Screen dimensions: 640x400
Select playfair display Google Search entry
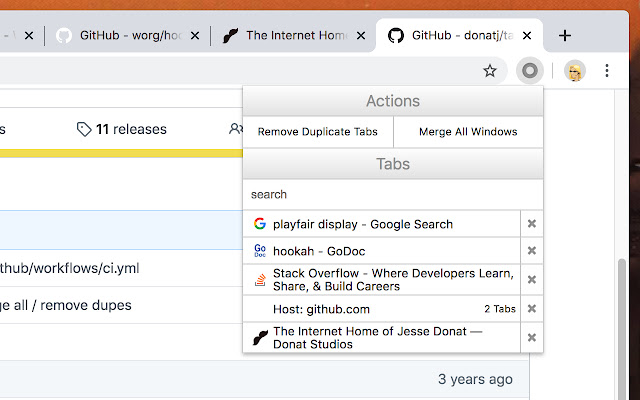click(362, 224)
